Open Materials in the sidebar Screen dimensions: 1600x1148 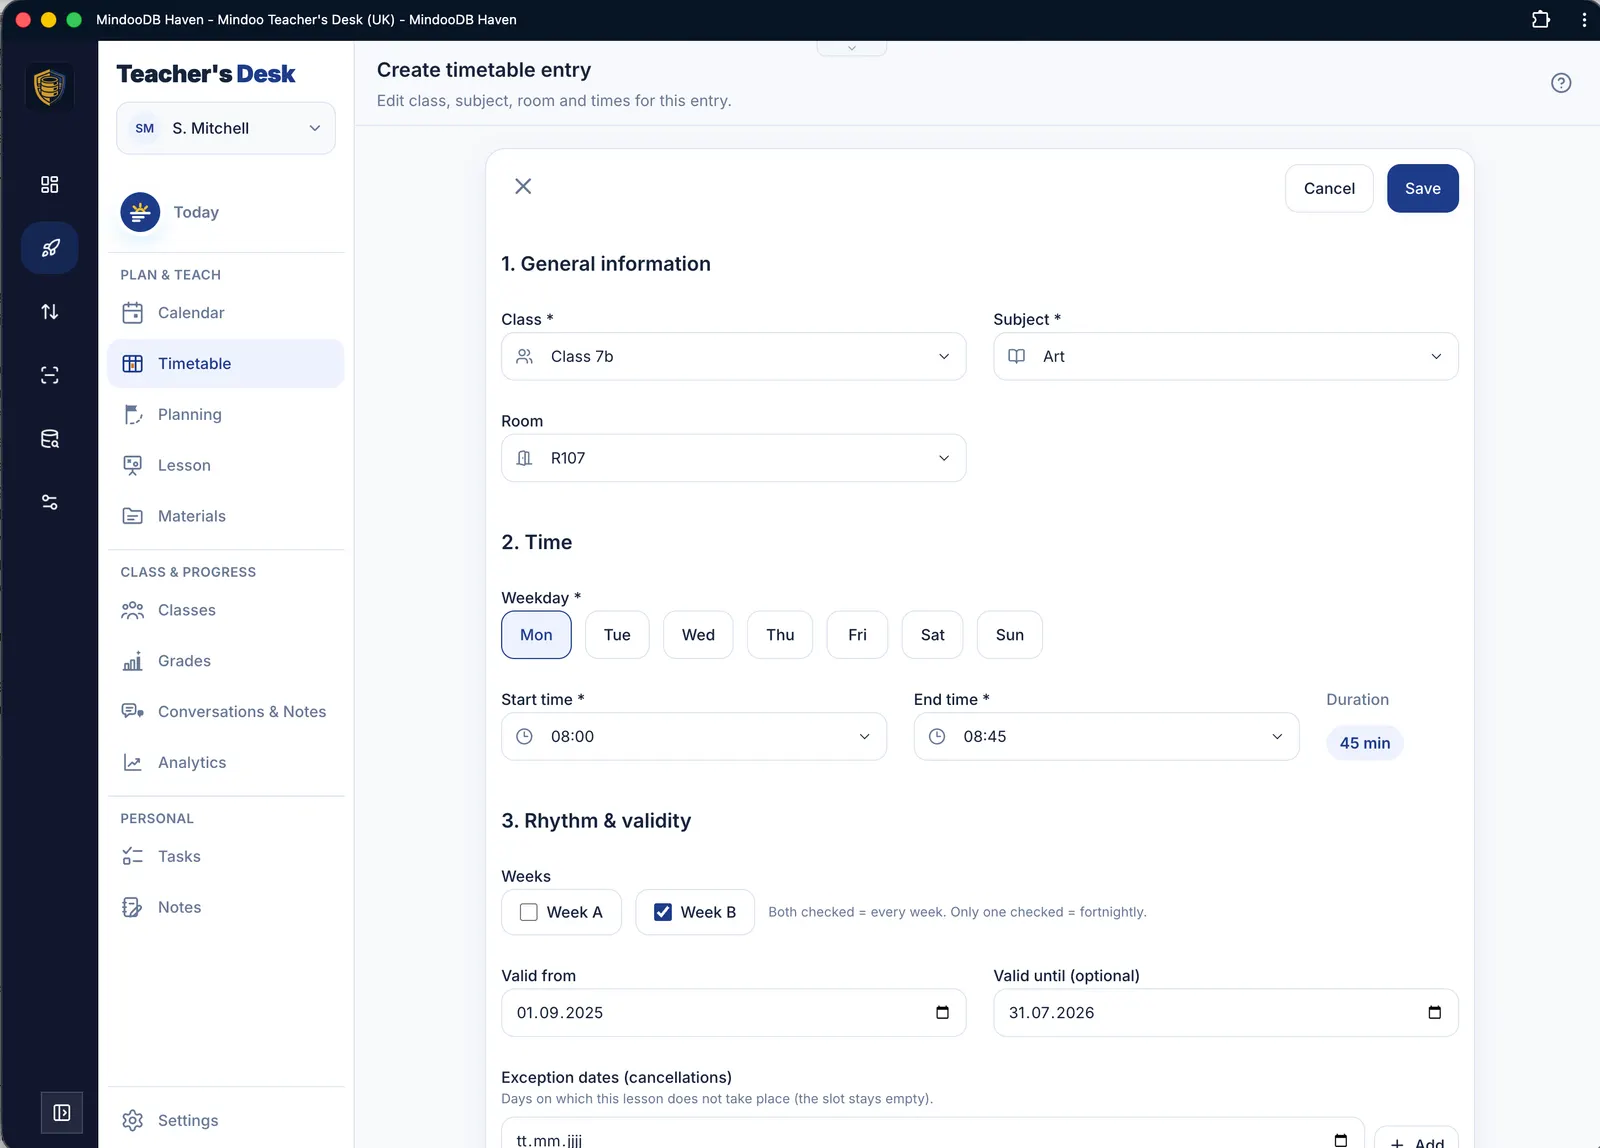(x=226, y=516)
